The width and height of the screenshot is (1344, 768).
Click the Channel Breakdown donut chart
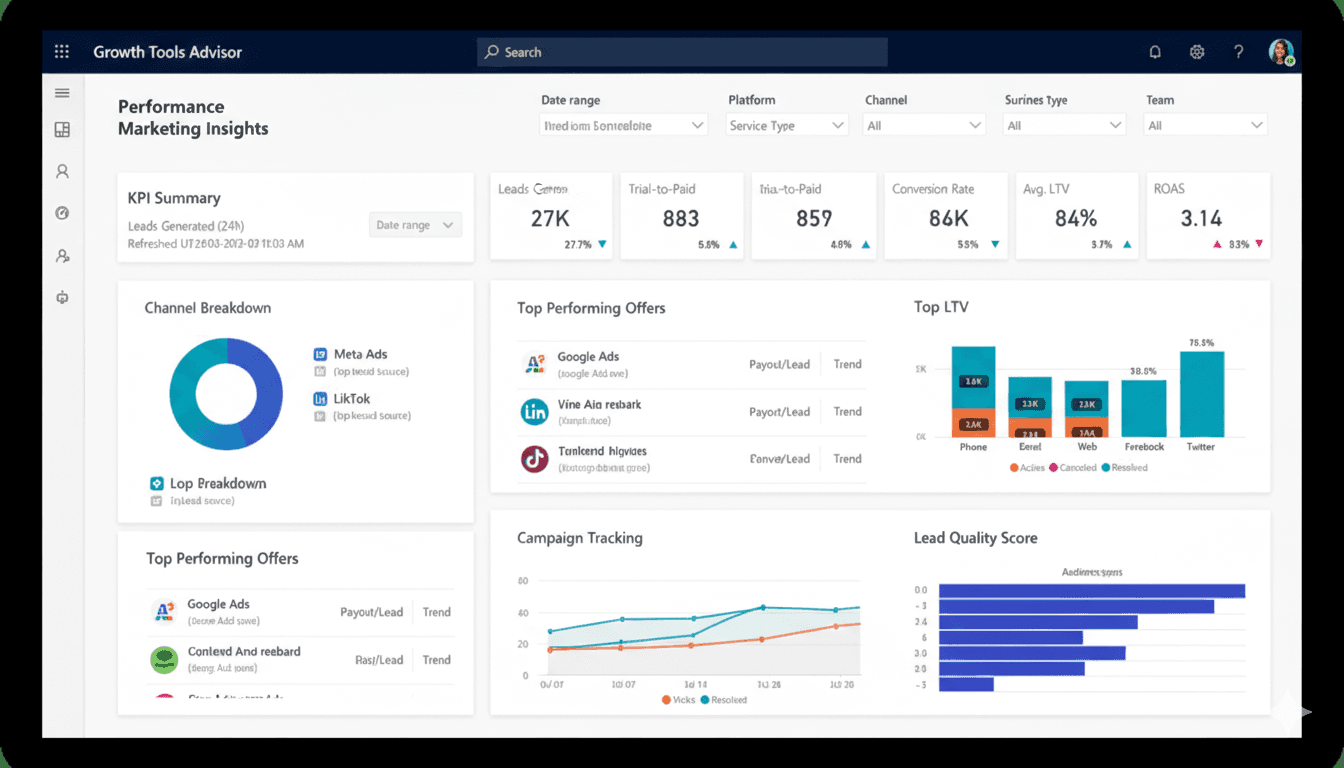pyautogui.click(x=226, y=393)
